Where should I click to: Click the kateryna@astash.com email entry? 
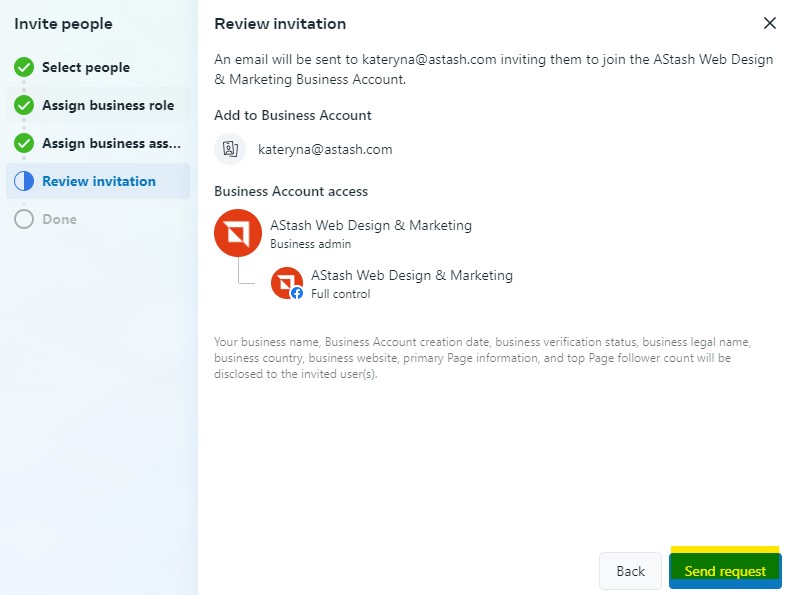pyautogui.click(x=325, y=150)
